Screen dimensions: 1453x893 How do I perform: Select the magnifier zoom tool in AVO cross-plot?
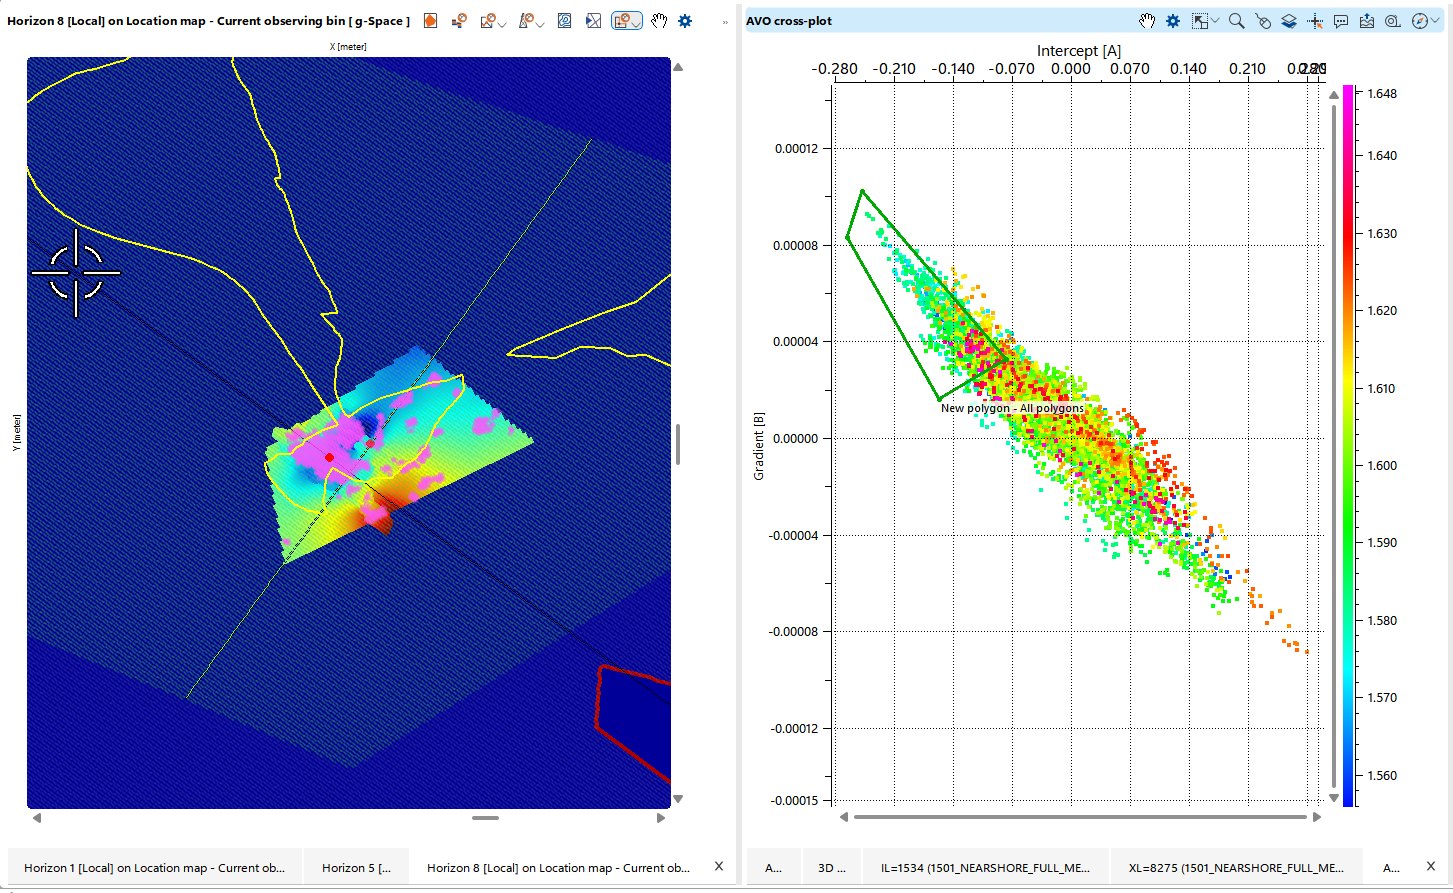click(1237, 20)
